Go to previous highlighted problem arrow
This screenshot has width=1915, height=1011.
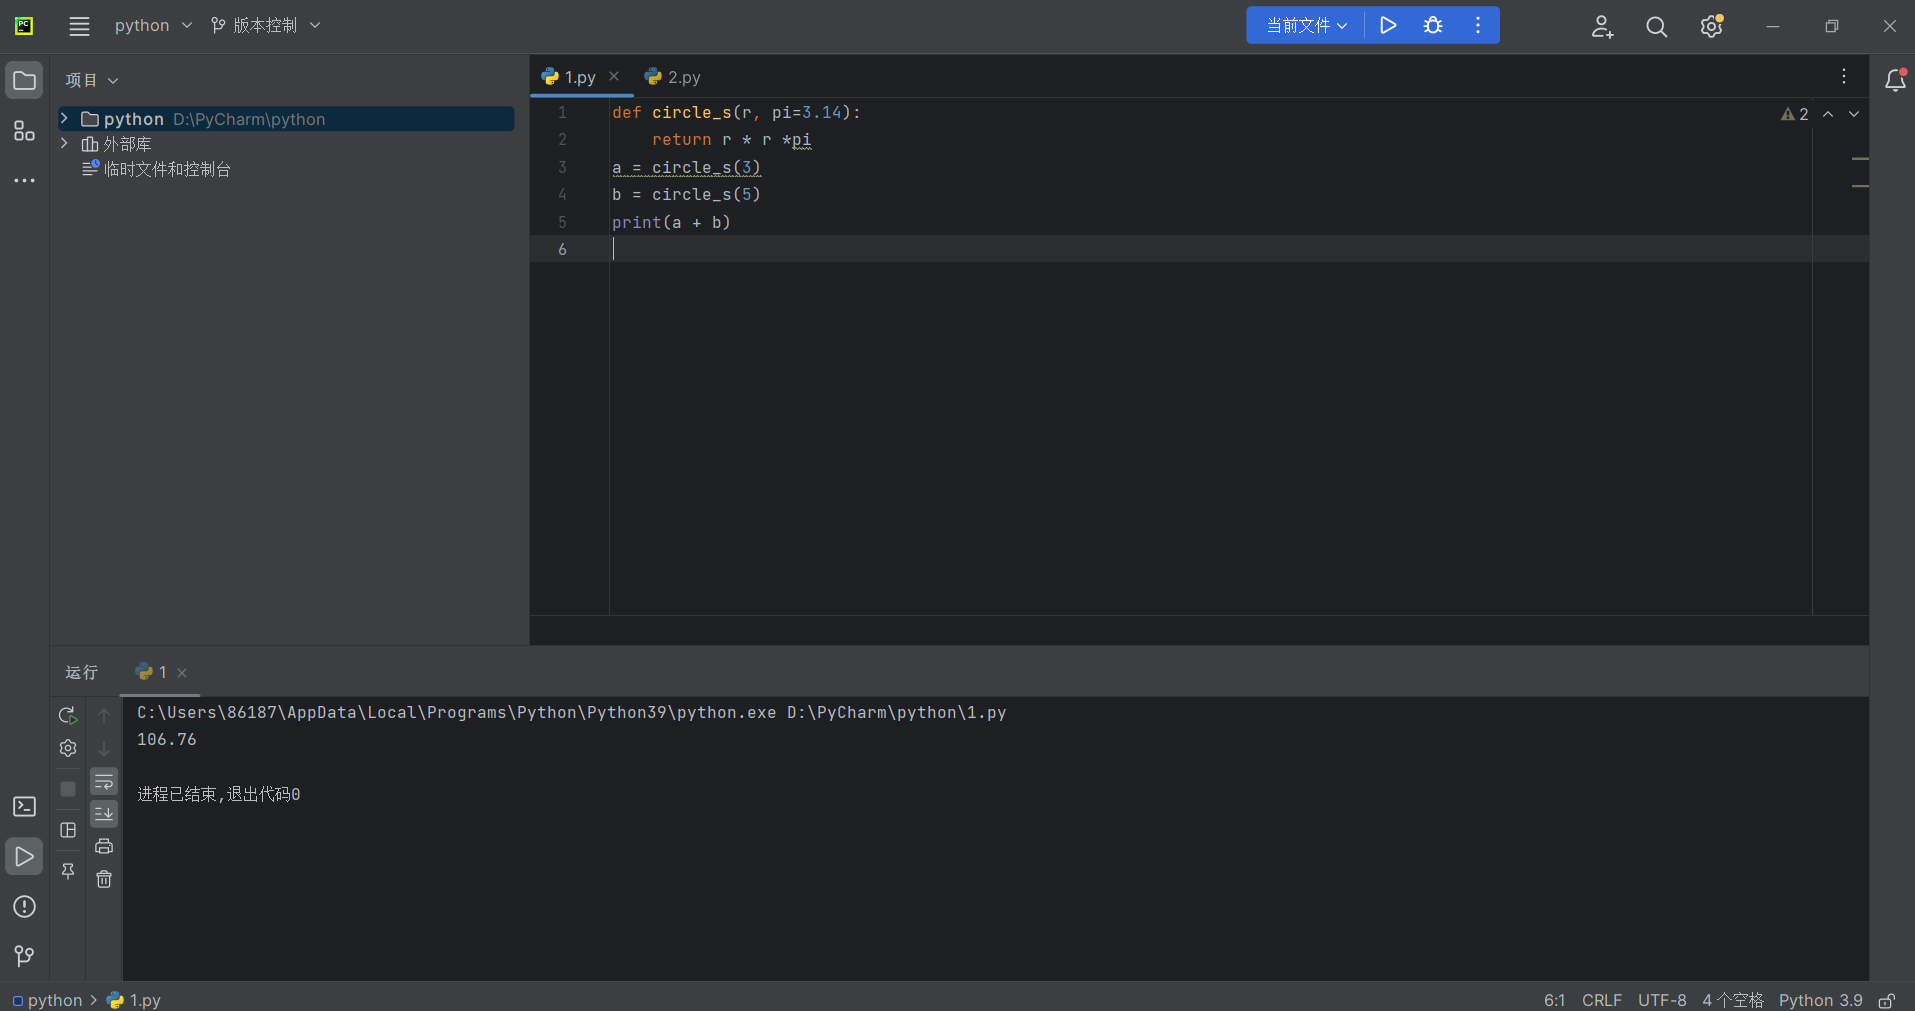point(1828,114)
